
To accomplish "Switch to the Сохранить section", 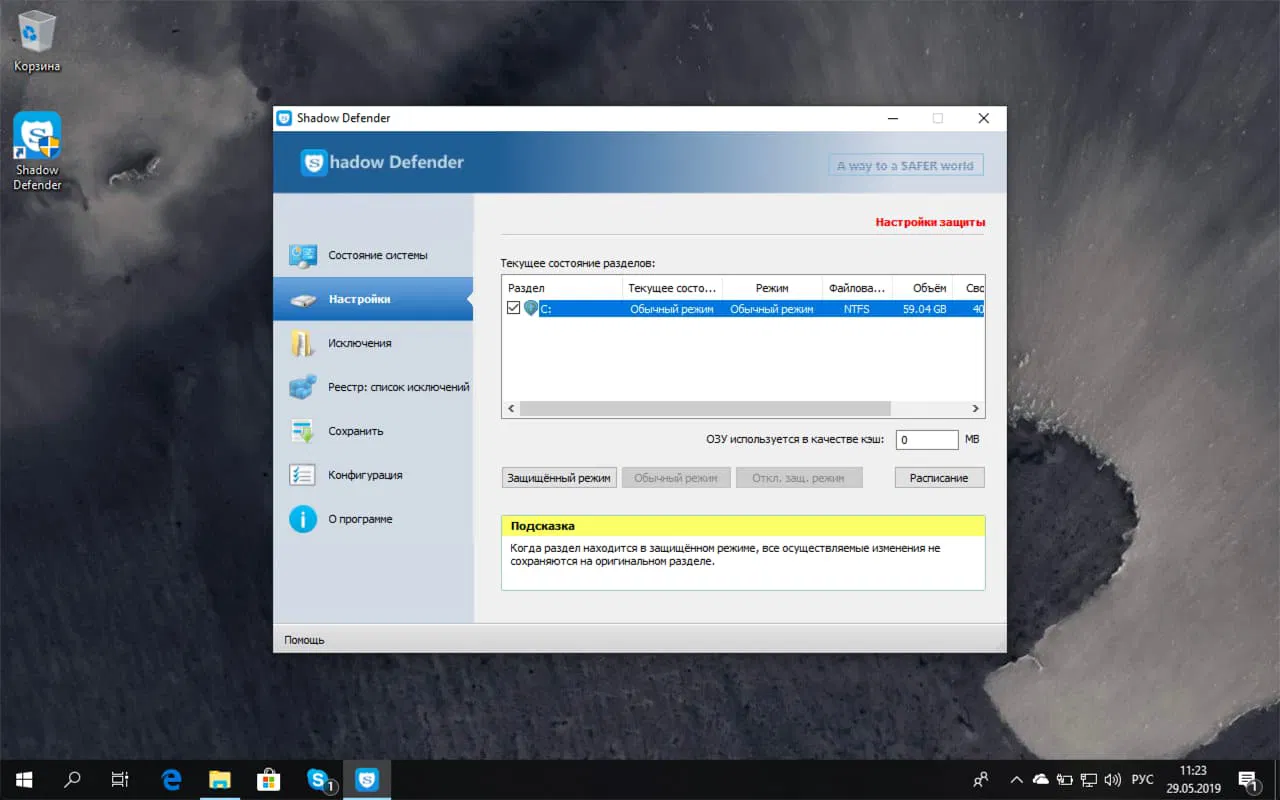I will click(373, 431).
